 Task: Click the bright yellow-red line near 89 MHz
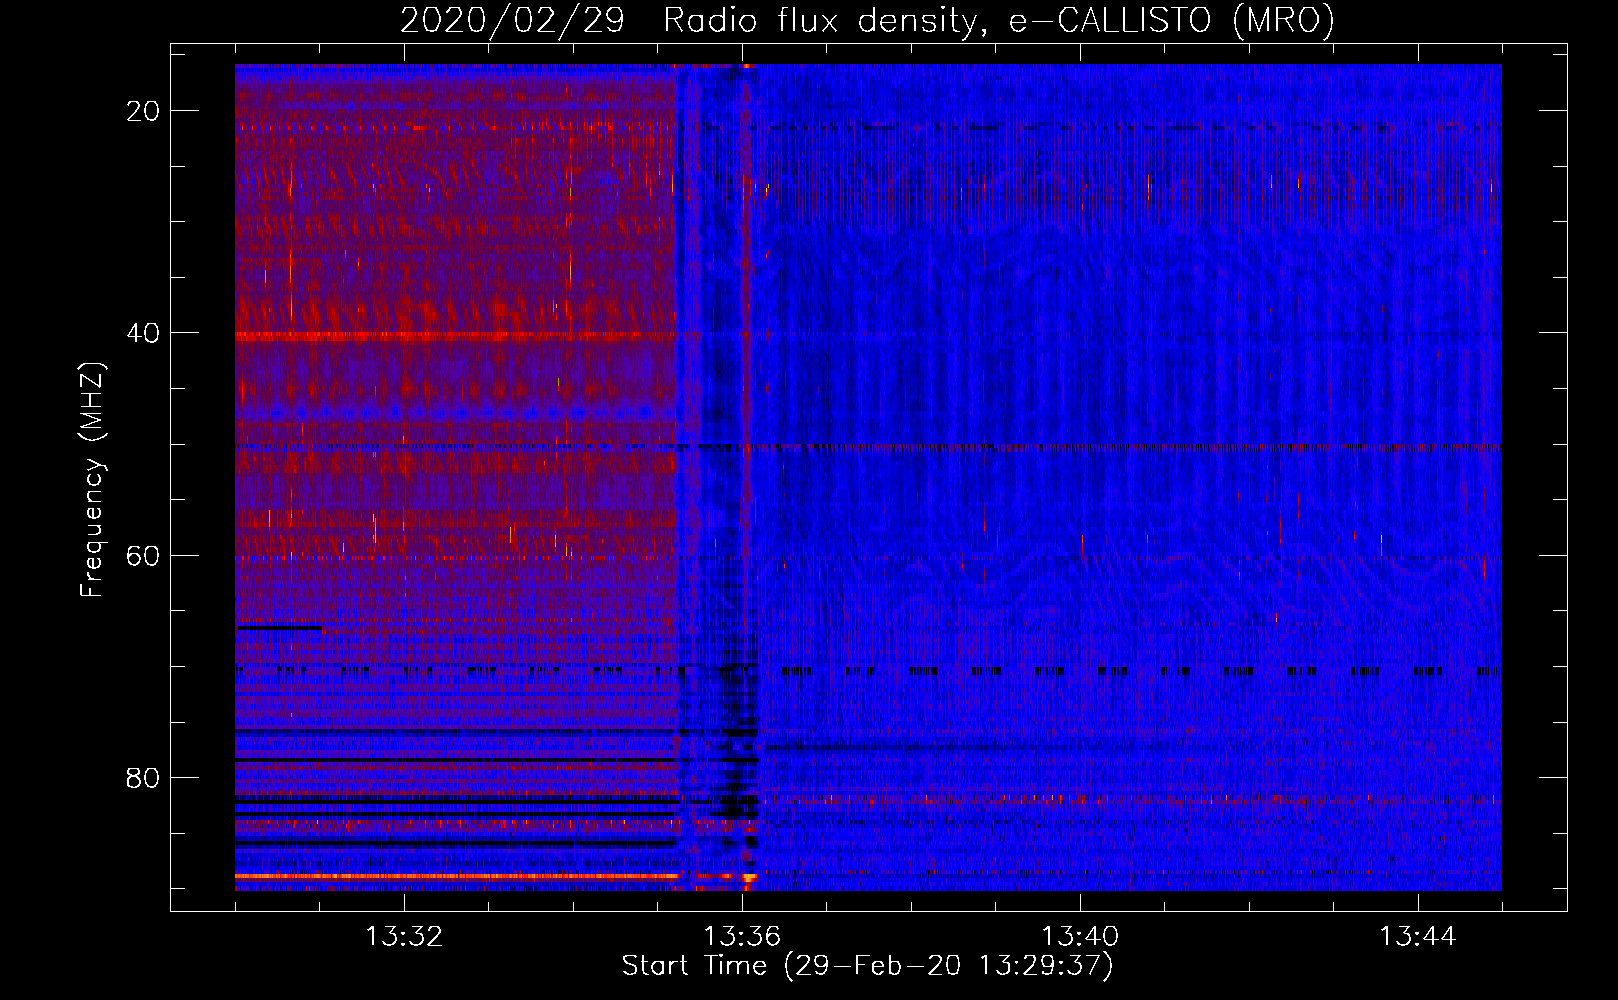457,876
